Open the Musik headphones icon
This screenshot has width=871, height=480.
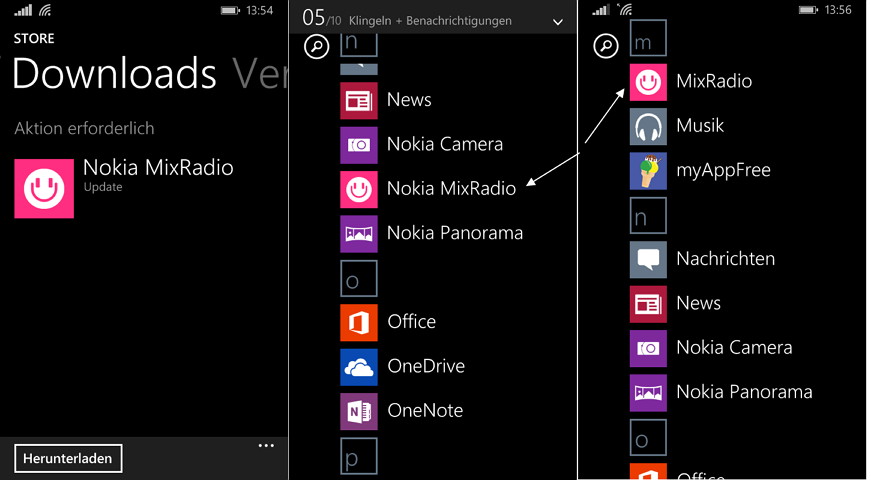(648, 127)
